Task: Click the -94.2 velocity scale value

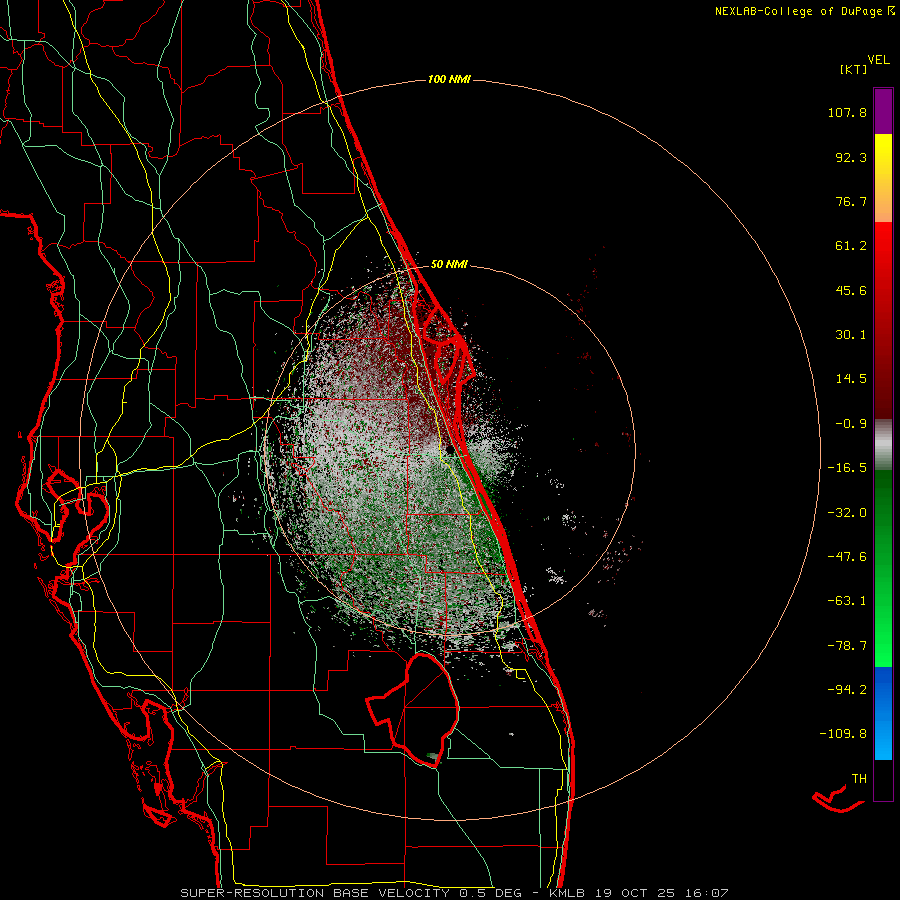Action: click(x=847, y=689)
